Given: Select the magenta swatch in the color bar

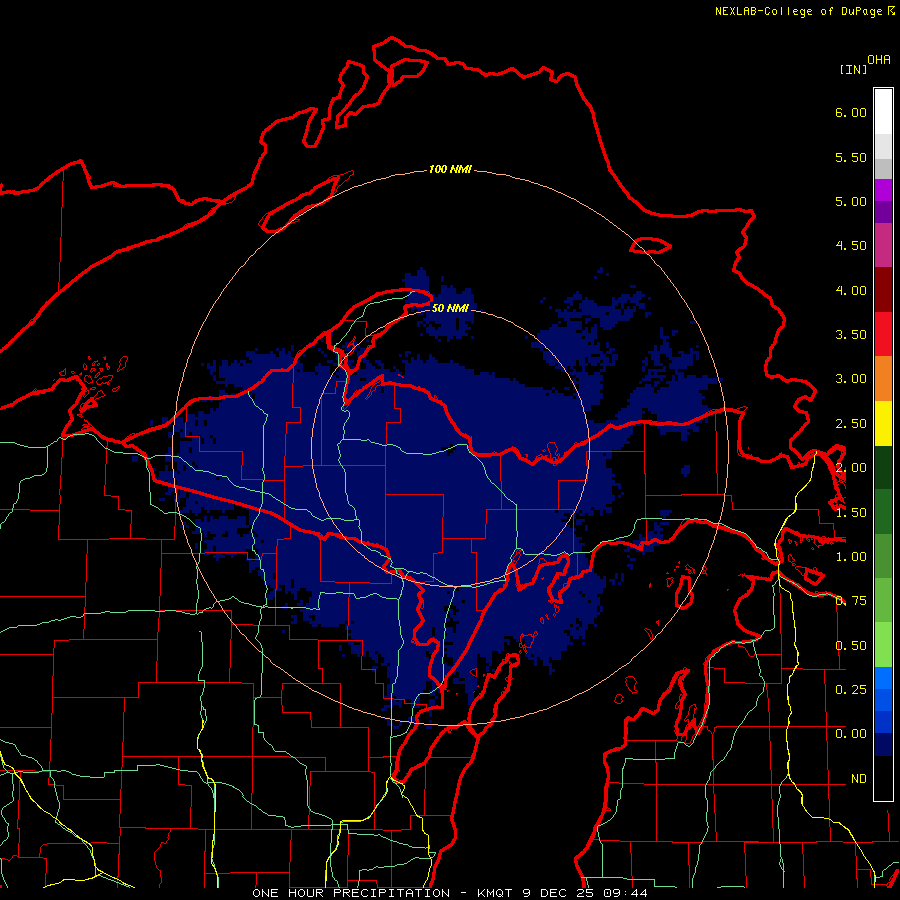Looking at the screenshot, I should click(x=883, y=190).
